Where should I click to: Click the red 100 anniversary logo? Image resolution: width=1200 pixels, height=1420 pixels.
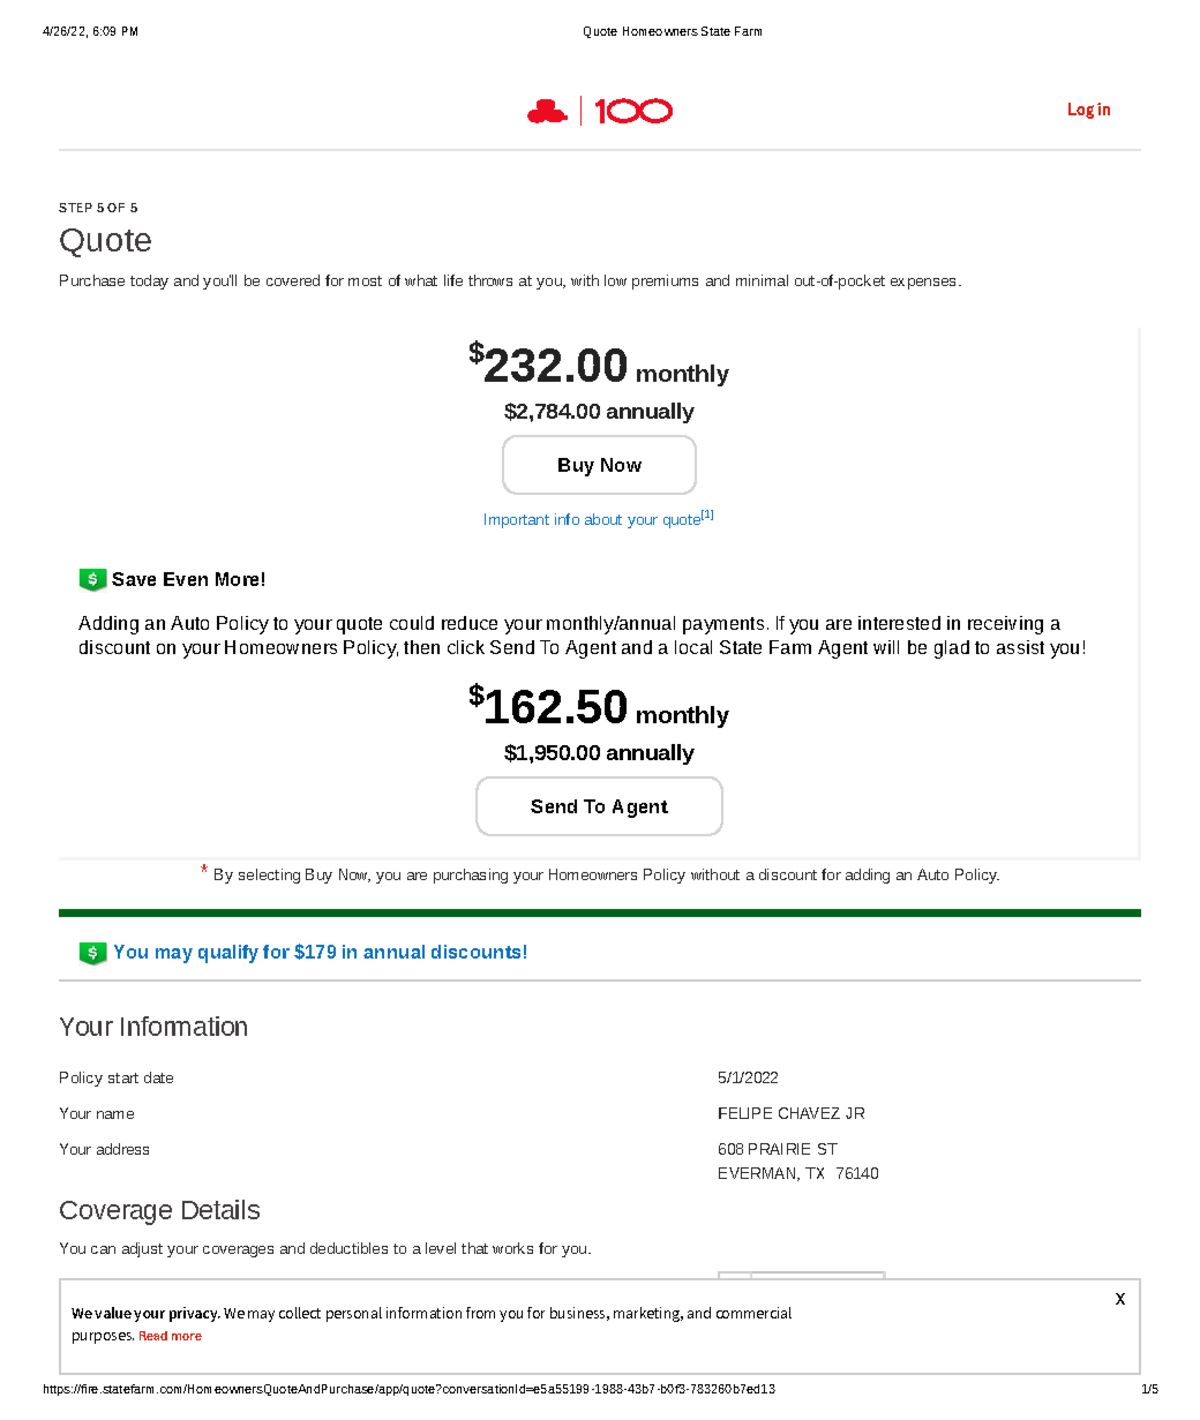point(634,111)
